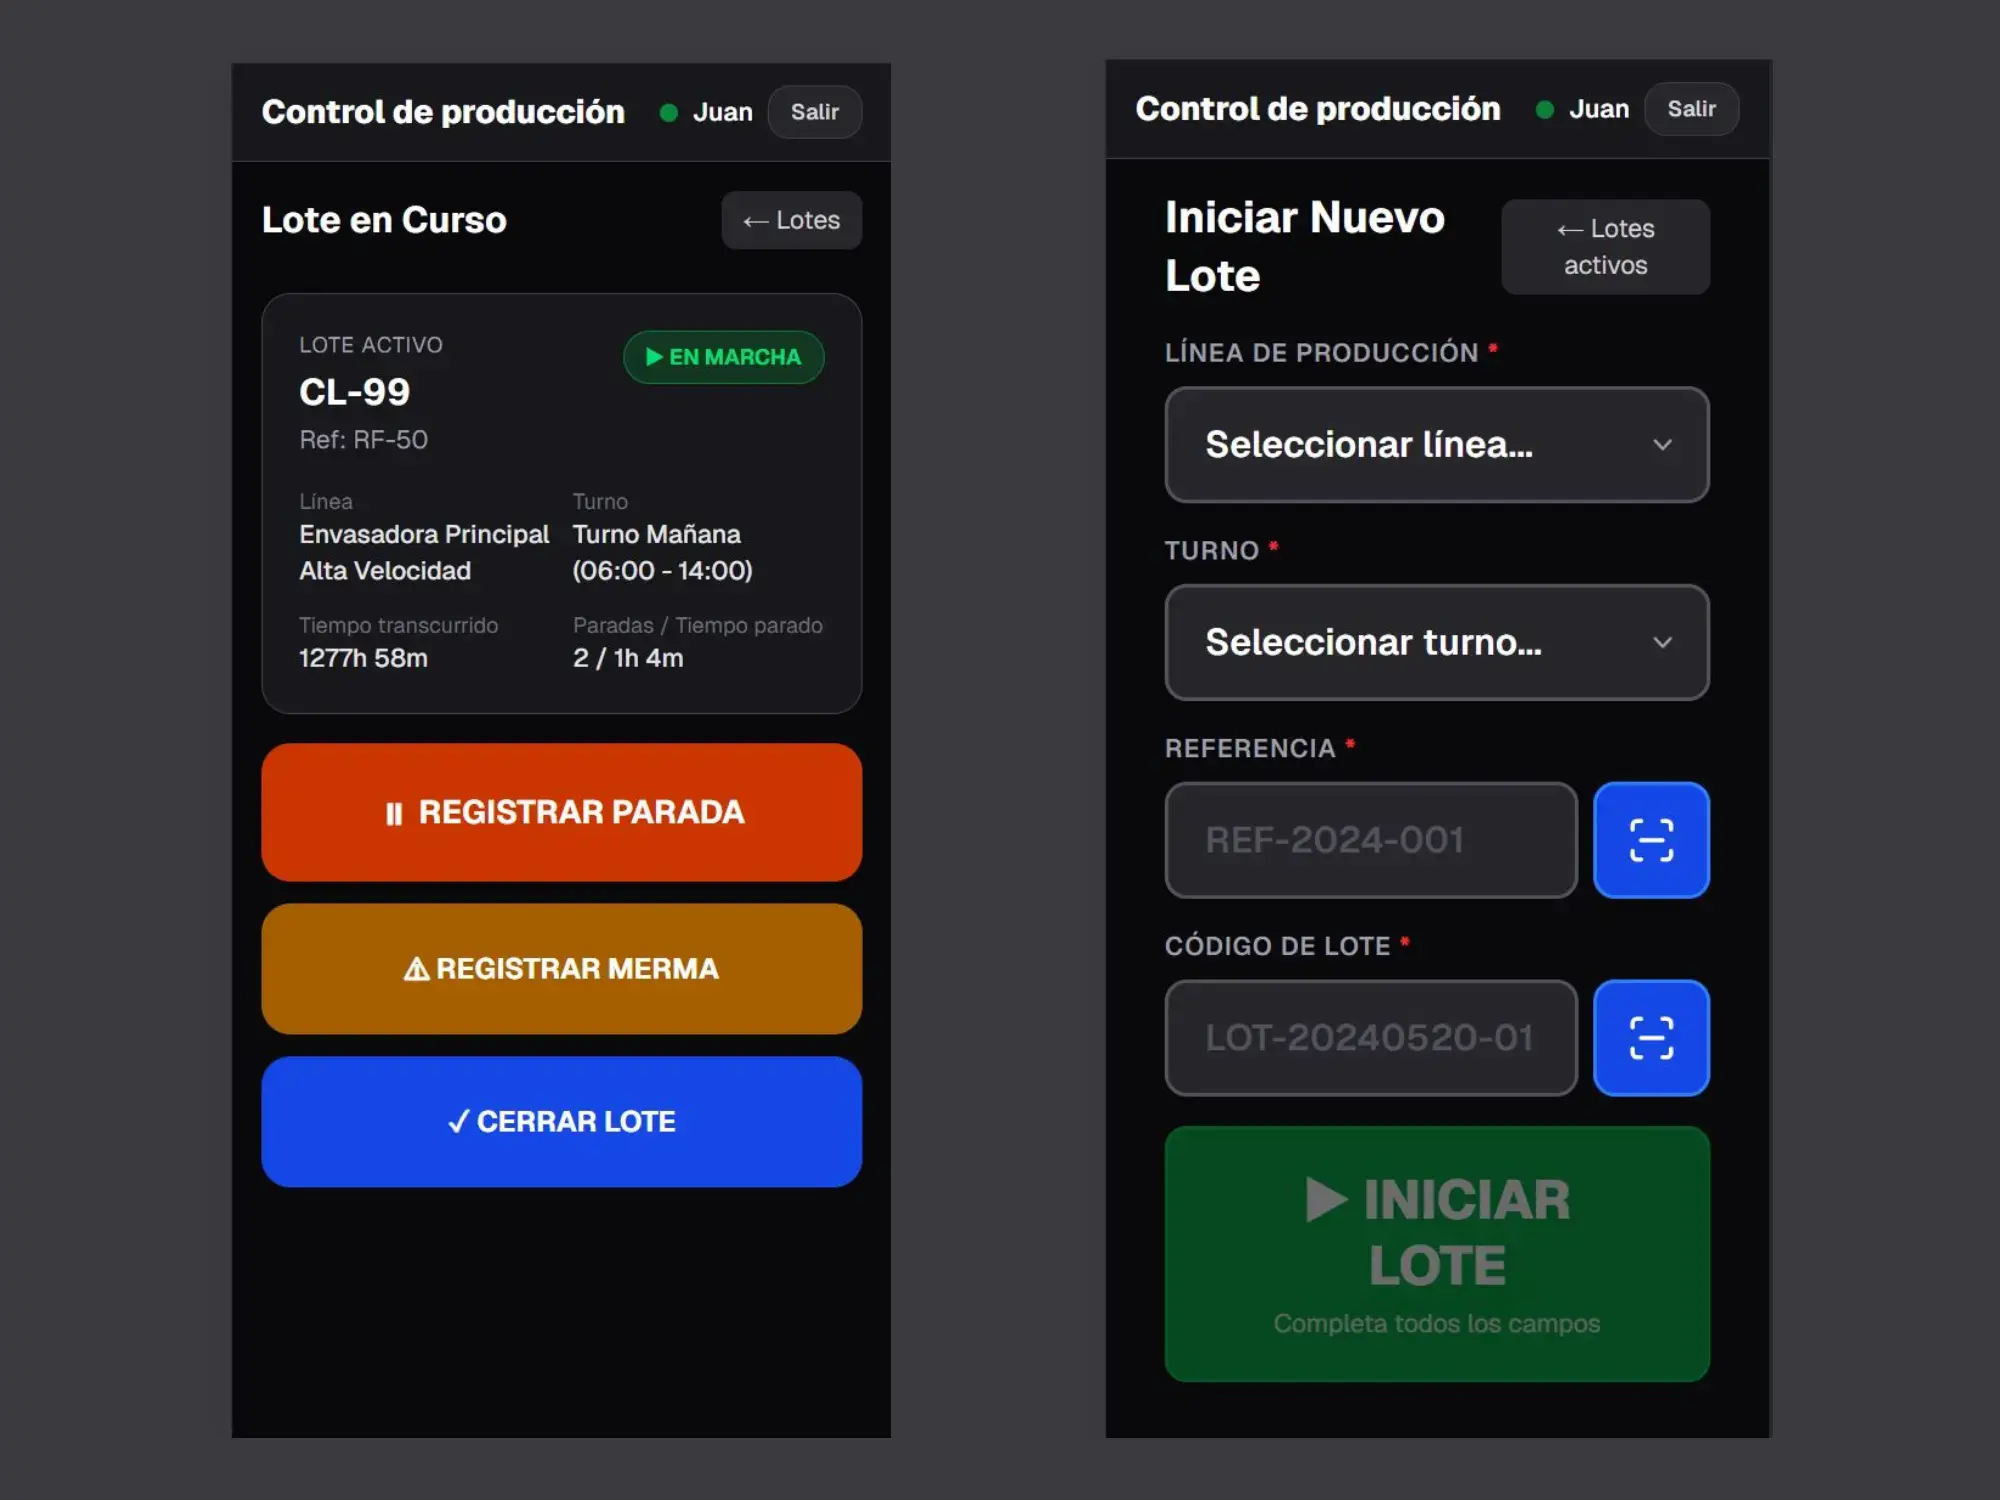Click the Iniciar Lote button
The image size is (2000, 1500).
[1437, 1254]
